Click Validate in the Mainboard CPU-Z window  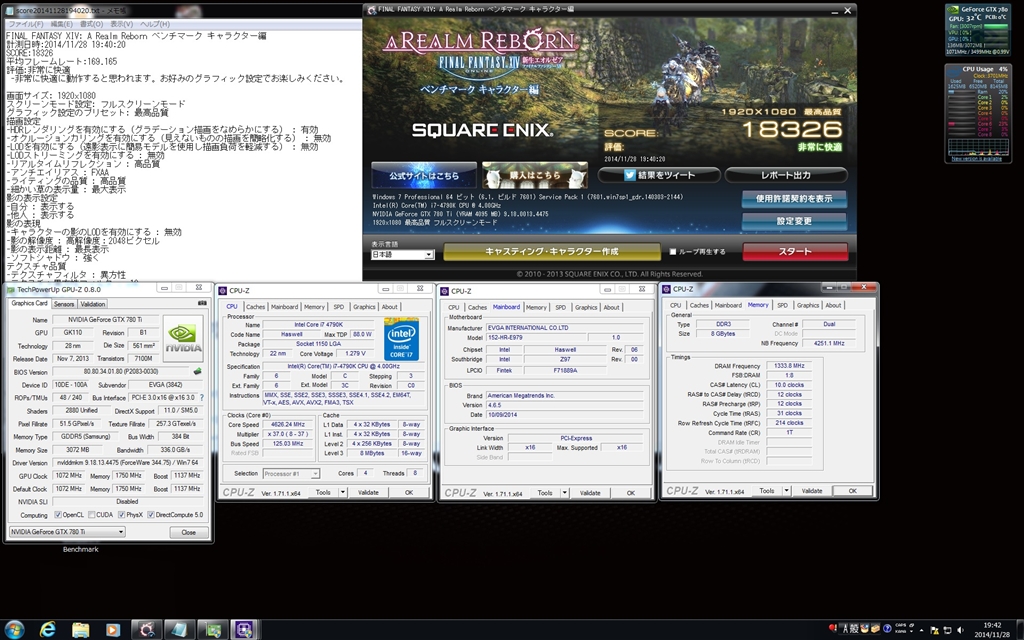point(590,493)
